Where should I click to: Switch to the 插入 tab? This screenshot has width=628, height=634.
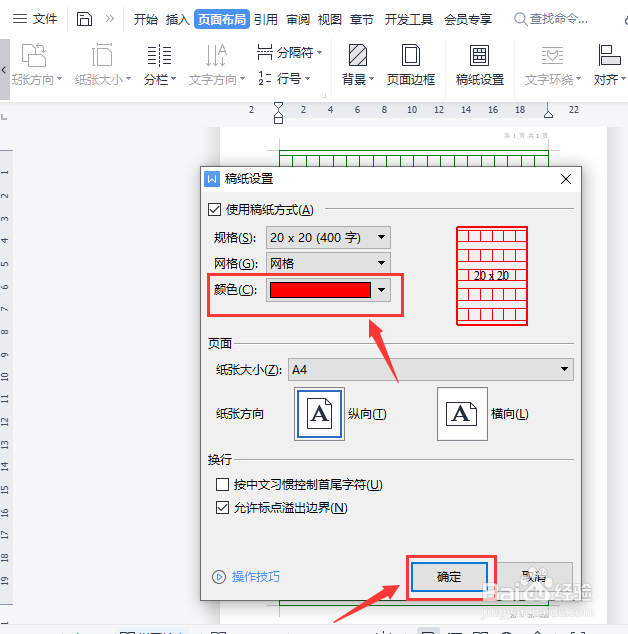(x=178, y=19)
